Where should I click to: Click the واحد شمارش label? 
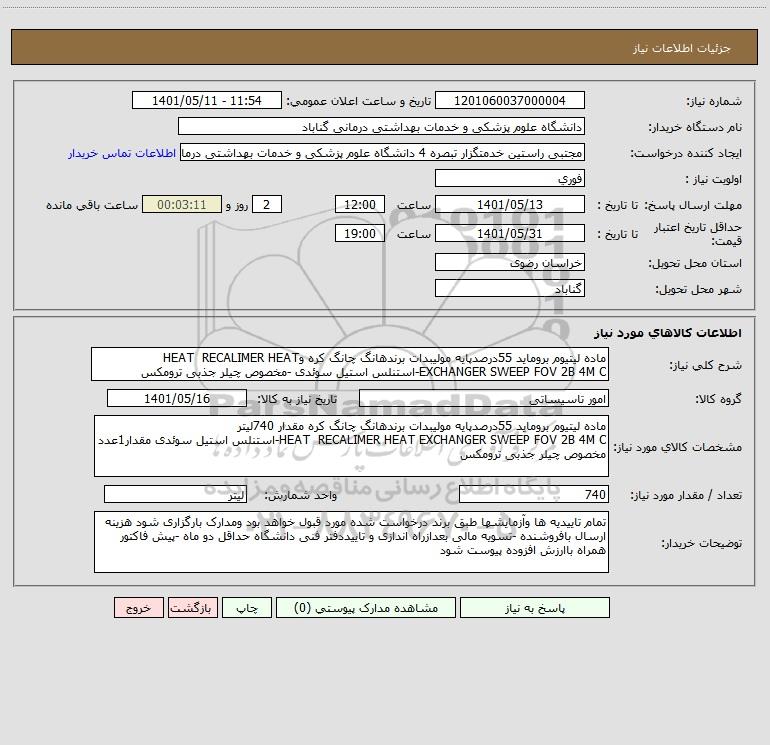point(301,495)
